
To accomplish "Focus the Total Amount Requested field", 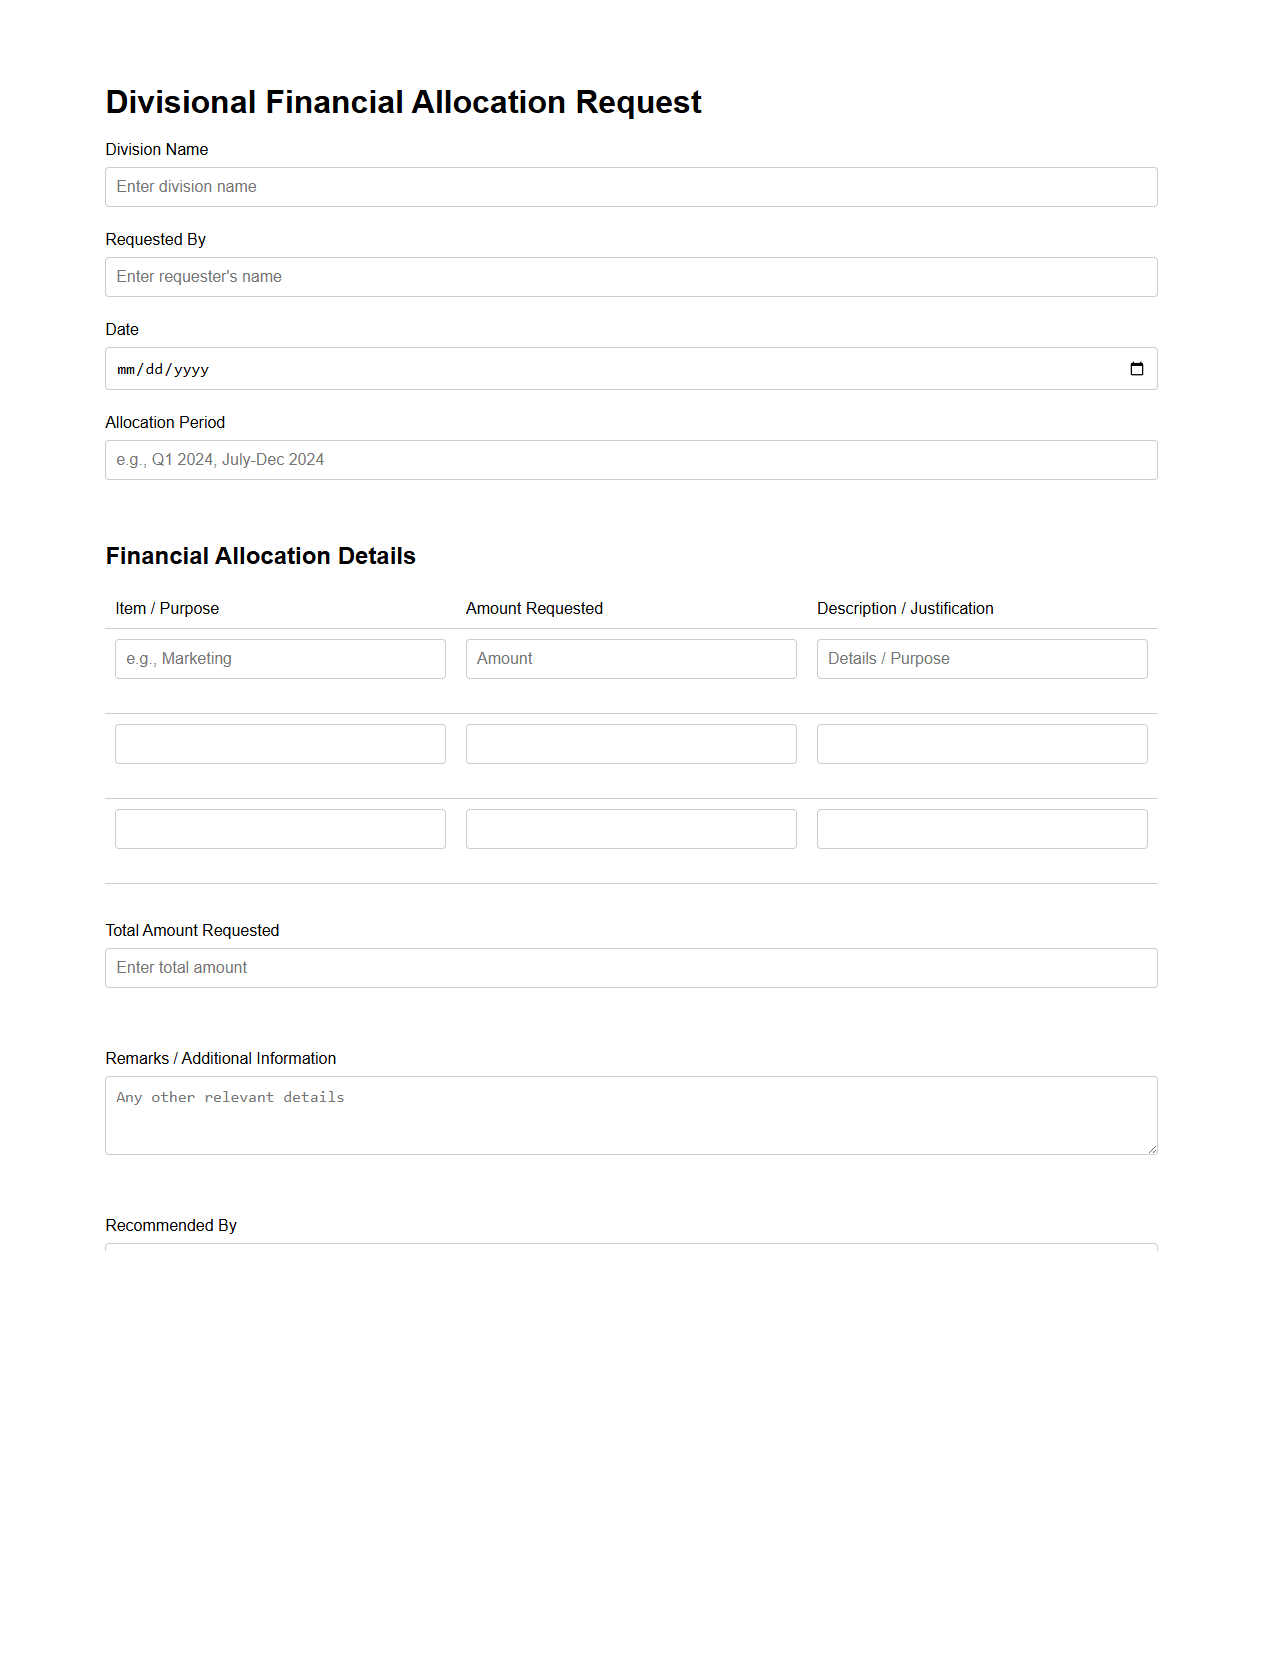I will [x=631, y=968].
